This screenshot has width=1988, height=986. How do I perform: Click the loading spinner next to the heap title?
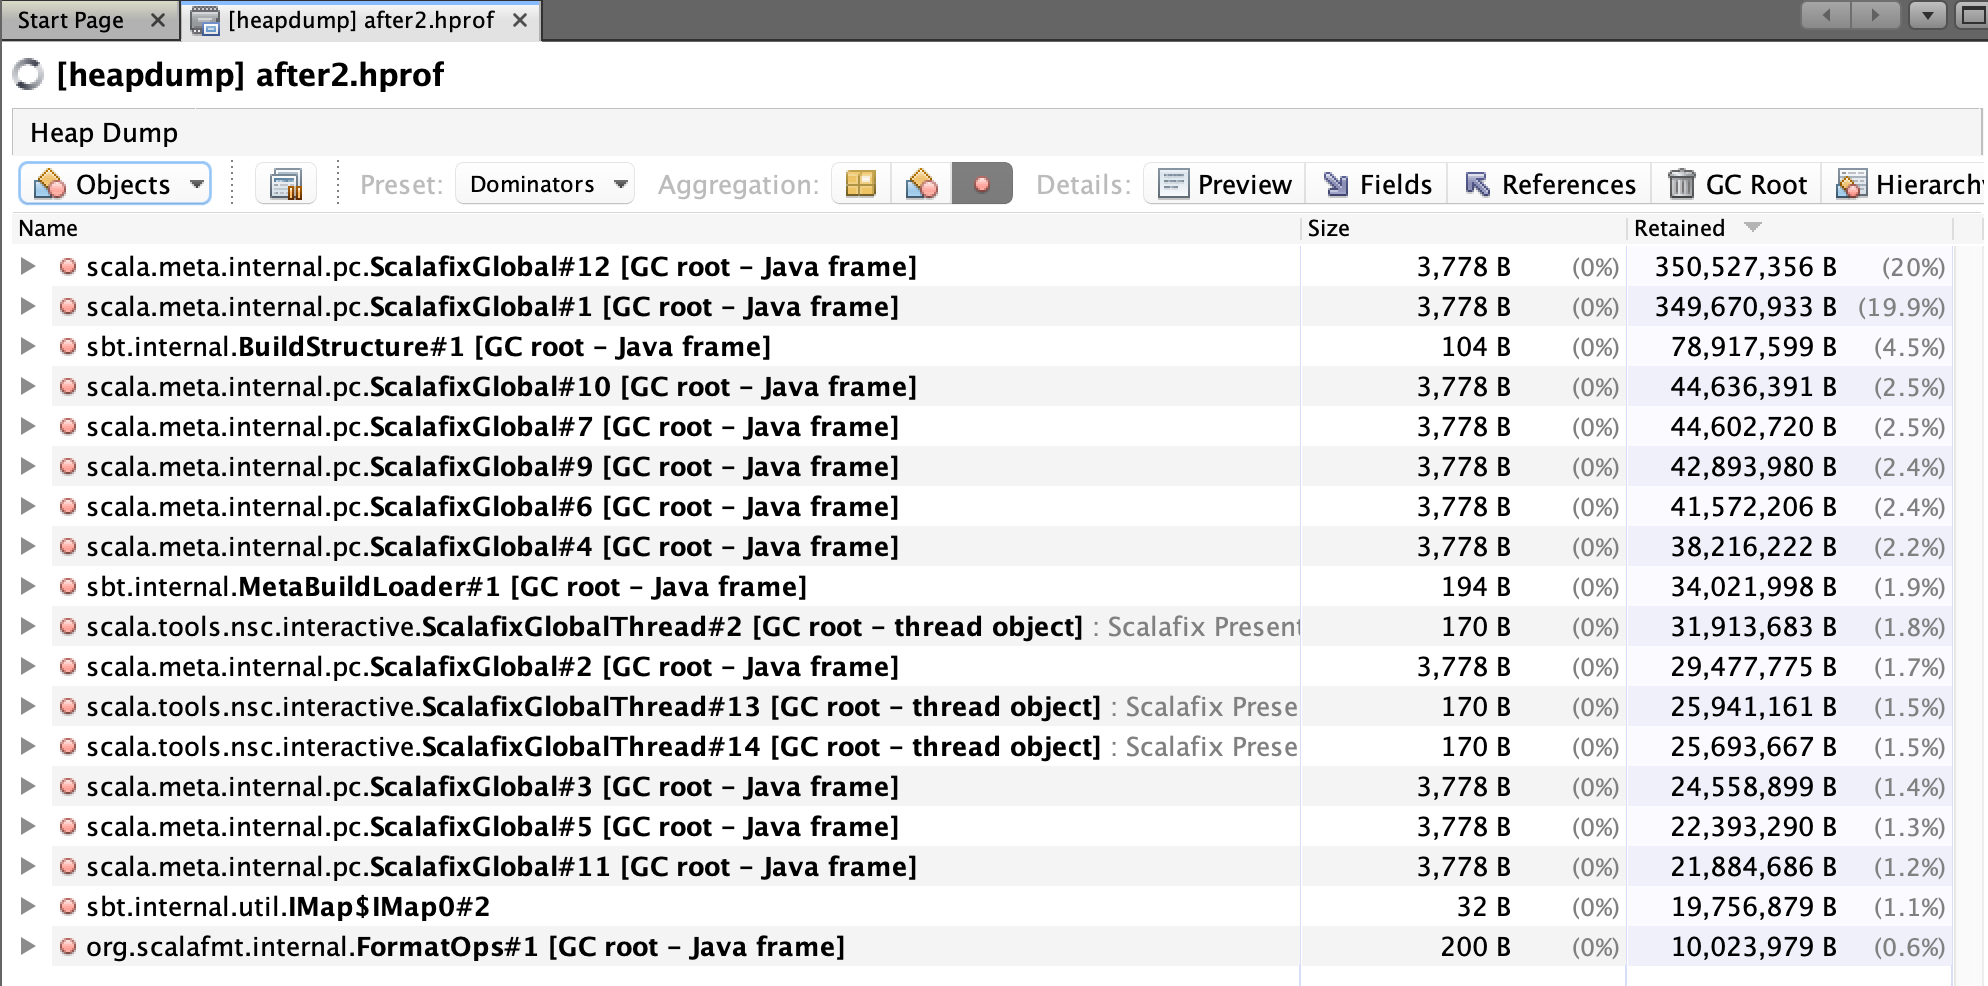click(29, 74)
